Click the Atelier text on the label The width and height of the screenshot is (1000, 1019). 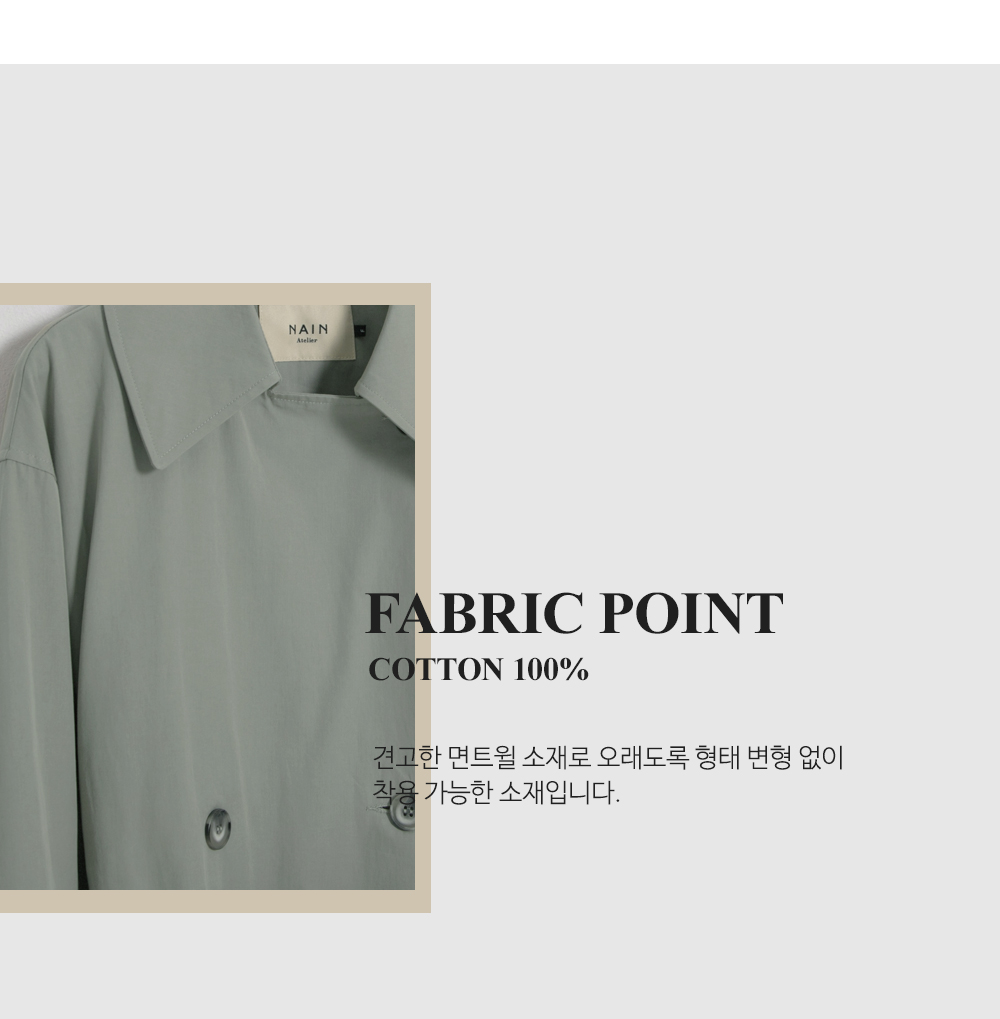(x=307, y=341)
